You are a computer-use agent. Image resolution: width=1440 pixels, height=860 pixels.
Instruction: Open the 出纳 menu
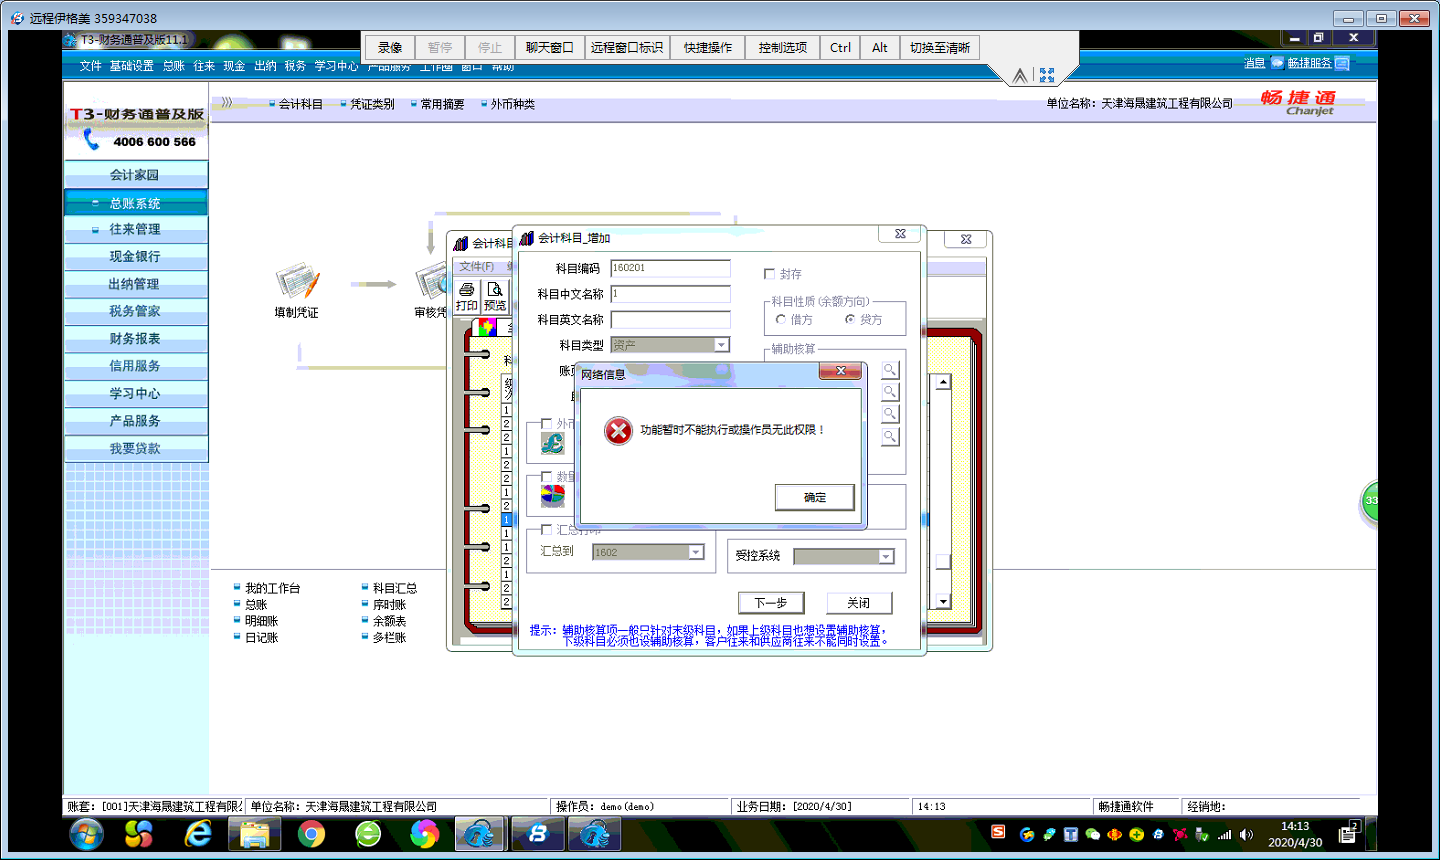pyautogui.click(x=265, y=66)
